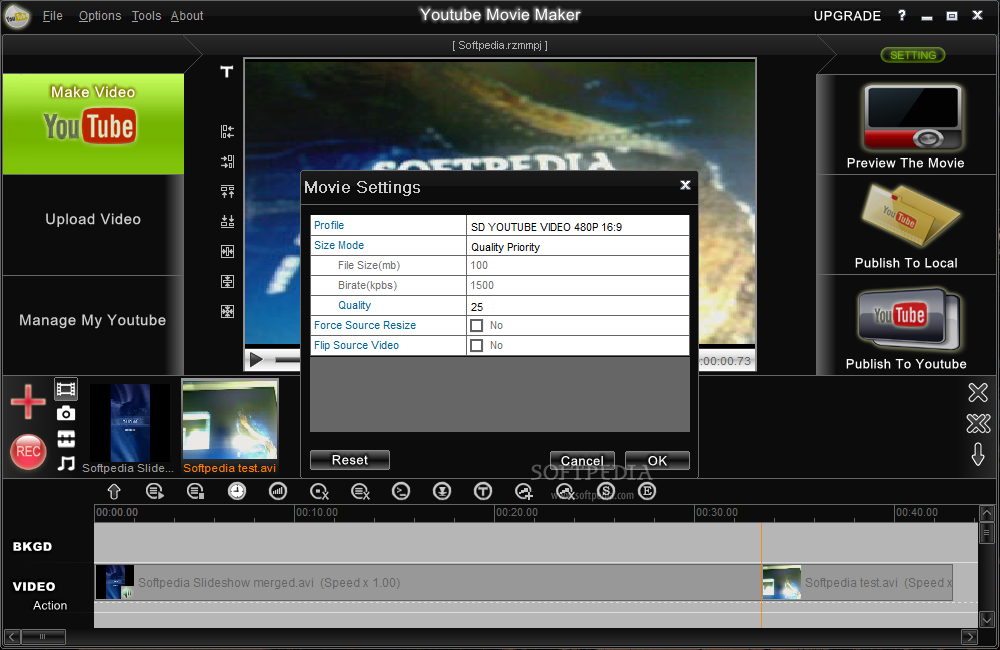Click the center vertically icon beside preview
Screen dimensions: 1000x650
(227, 281)
